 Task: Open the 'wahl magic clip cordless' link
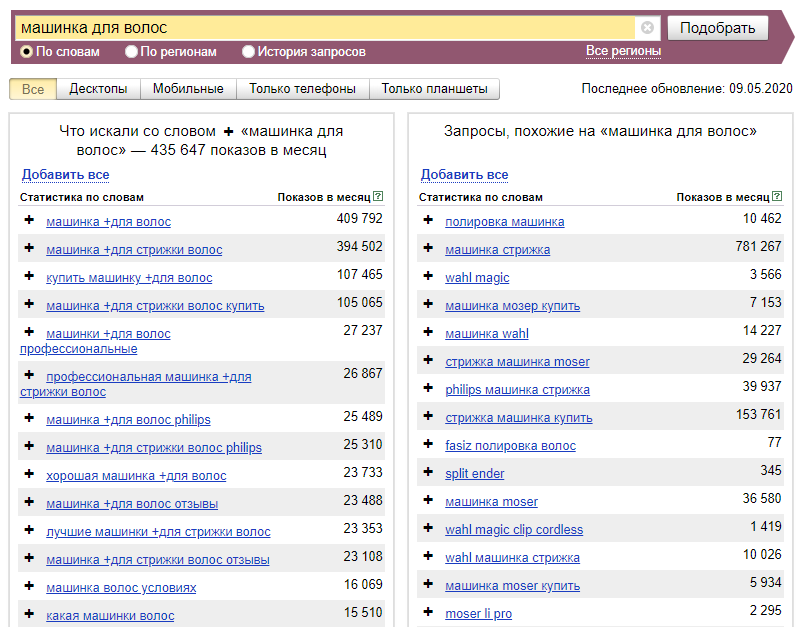click(514, 530)
